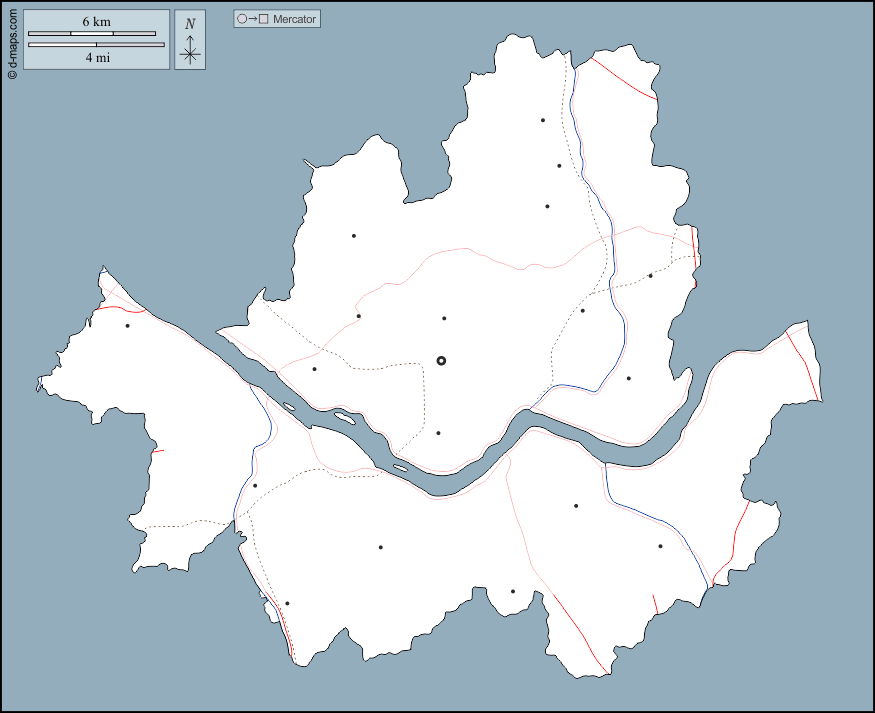This screenshot has width=875, height=713.
Task: Click the mile scale bar
Action: tap(96, 45)
